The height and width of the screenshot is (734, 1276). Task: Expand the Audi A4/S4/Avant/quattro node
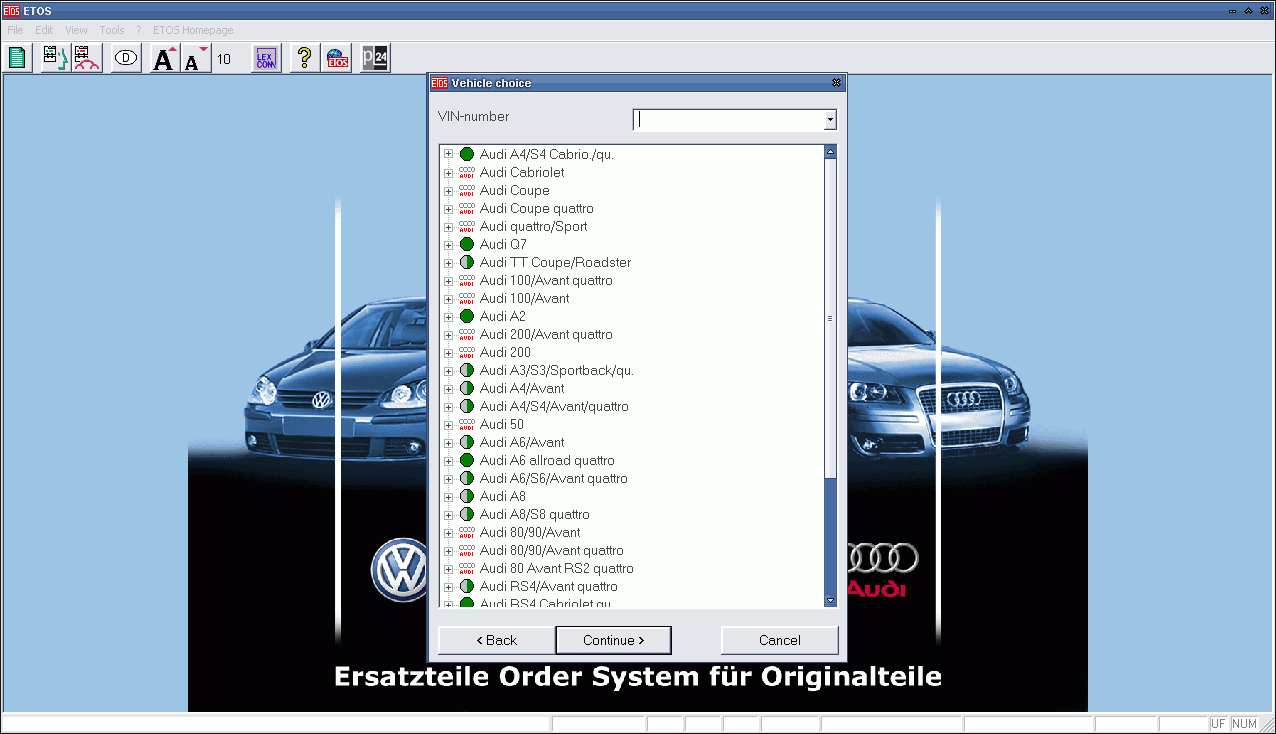coord(449,407)
